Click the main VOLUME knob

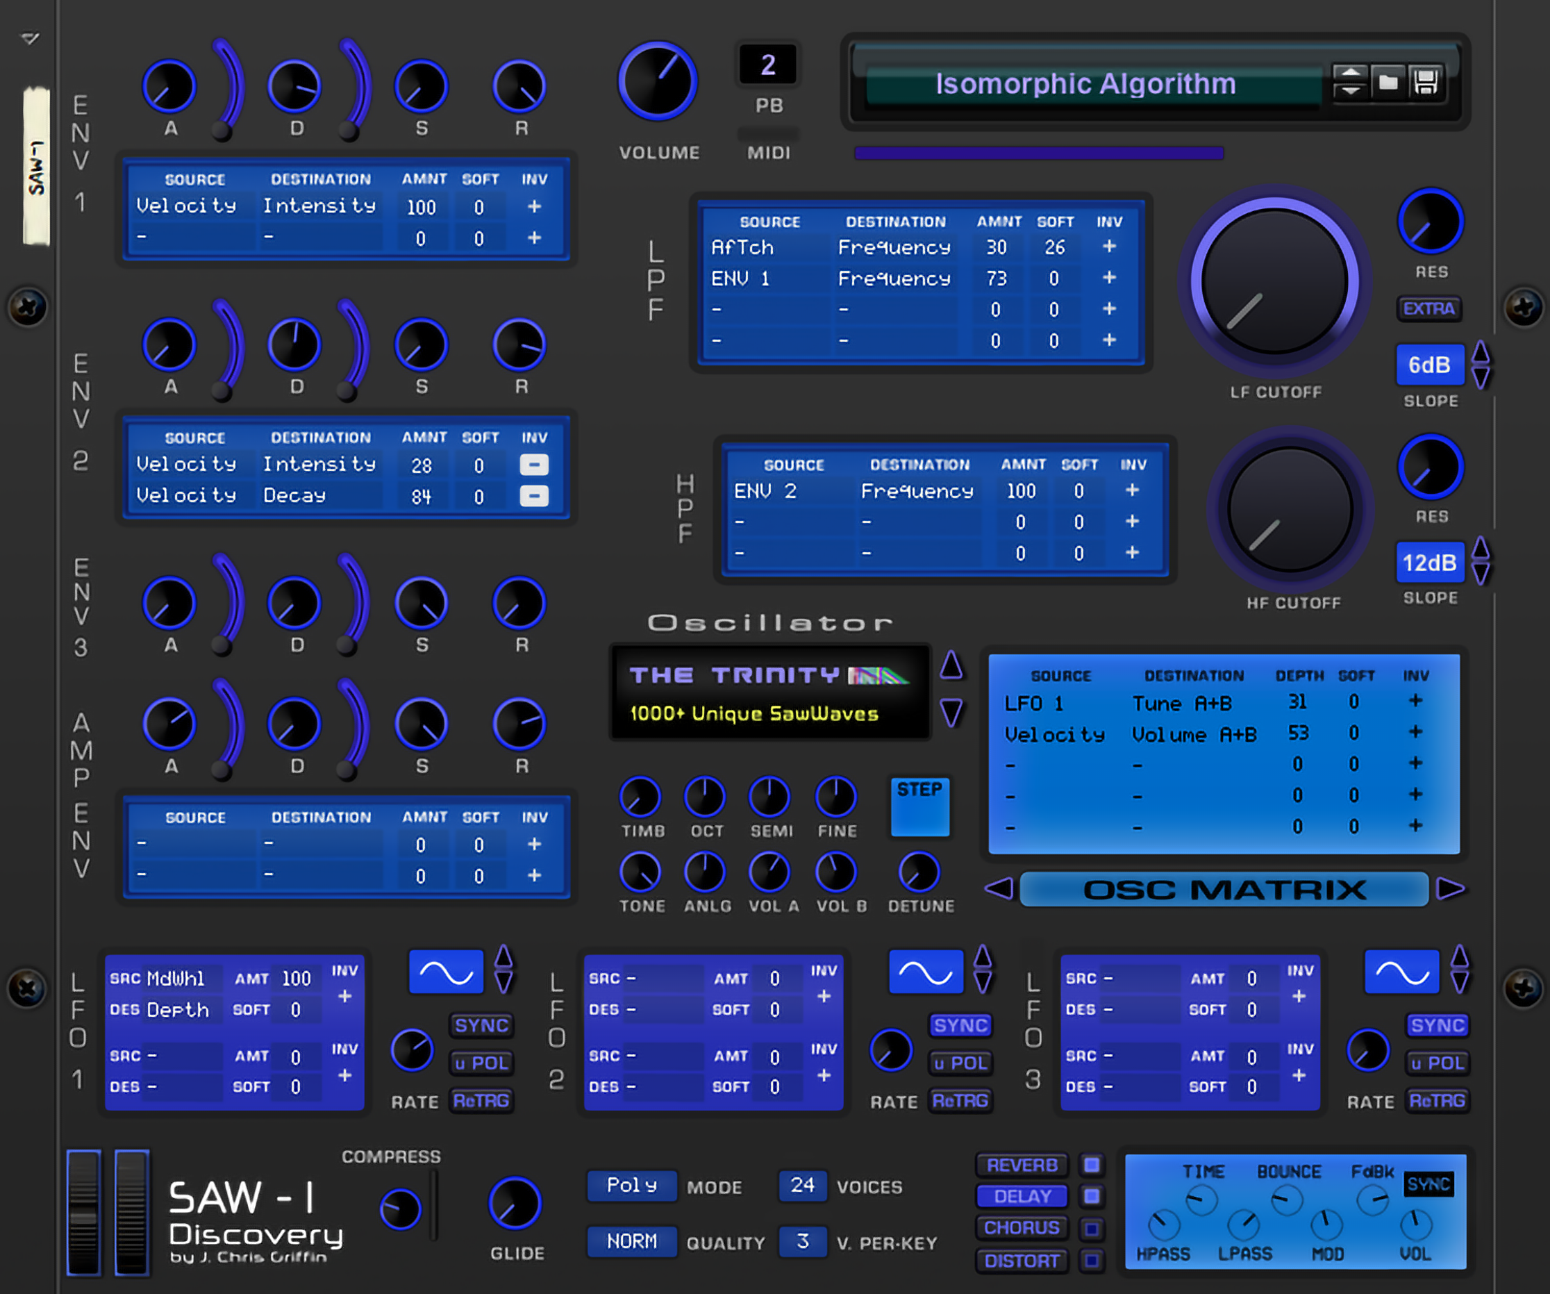(657, 82)
